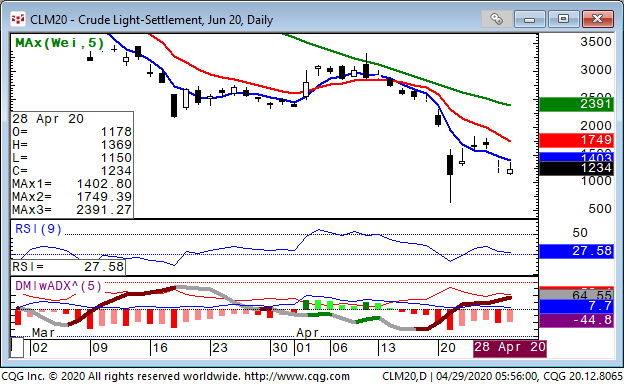Screen dimensions: 624x384
Task: Click the 3000 price scale label
Action: (x=596, y=70)
